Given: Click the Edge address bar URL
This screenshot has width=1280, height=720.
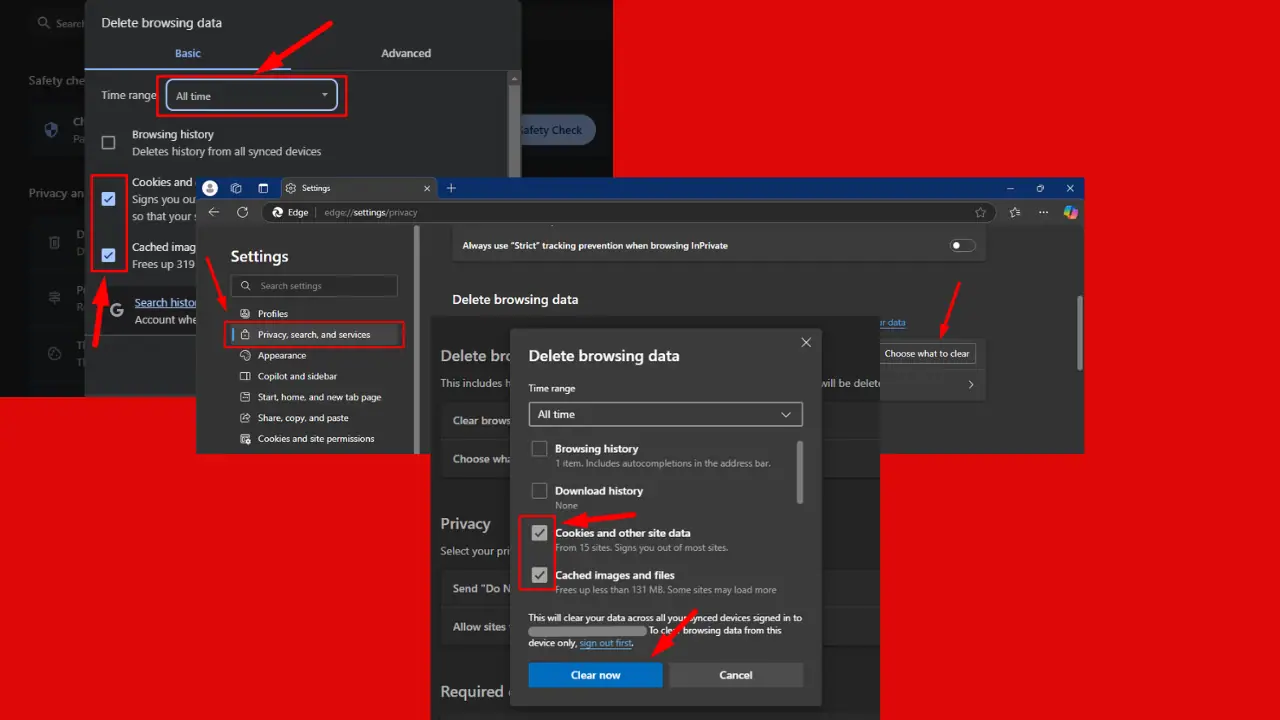Looking at the screenshot, I should [371, 212].
